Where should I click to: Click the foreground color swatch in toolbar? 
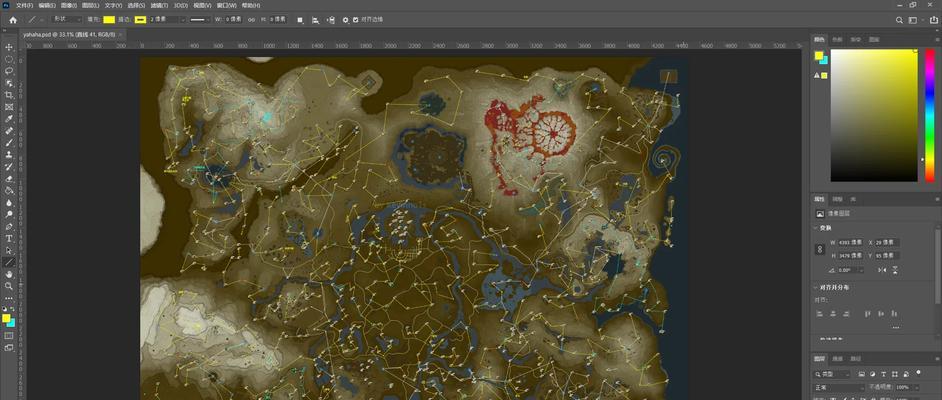6,318
